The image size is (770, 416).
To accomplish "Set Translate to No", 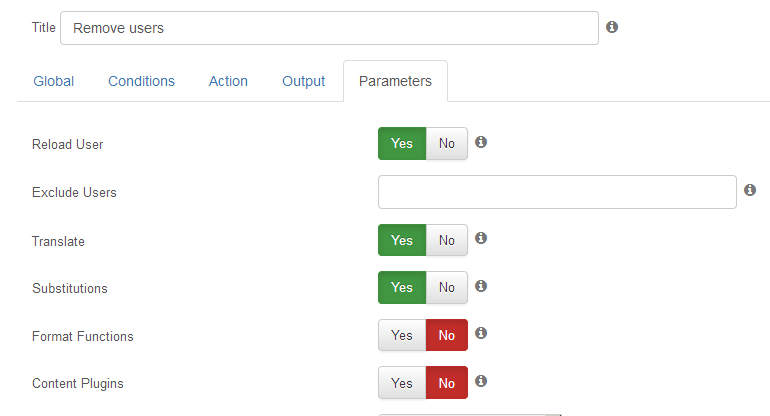I will click(446, 240).
